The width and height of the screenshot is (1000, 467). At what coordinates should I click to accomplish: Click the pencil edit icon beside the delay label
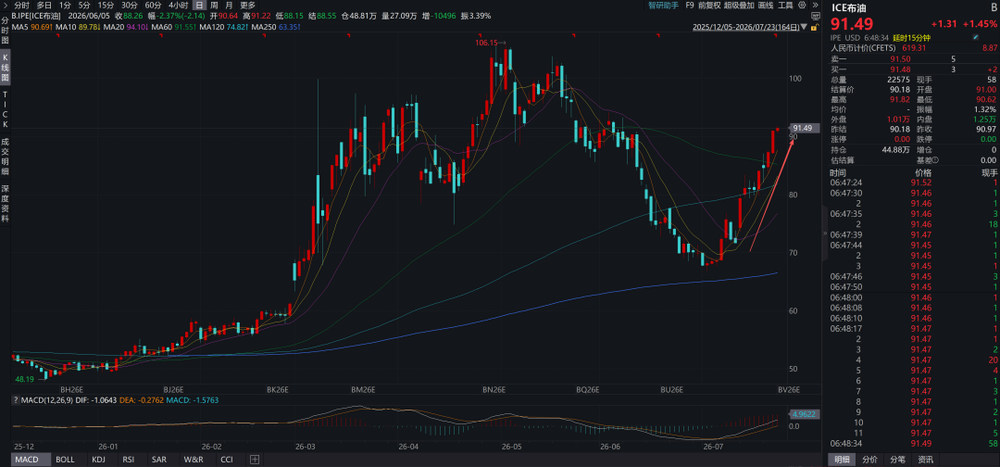tap(975, 38)
